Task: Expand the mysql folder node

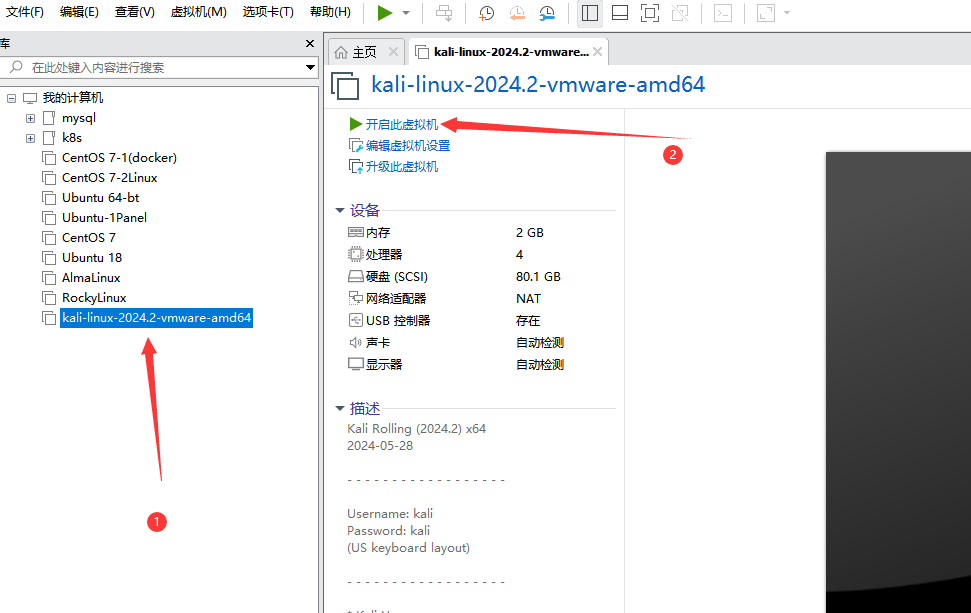Action: [x=30, y=118]
